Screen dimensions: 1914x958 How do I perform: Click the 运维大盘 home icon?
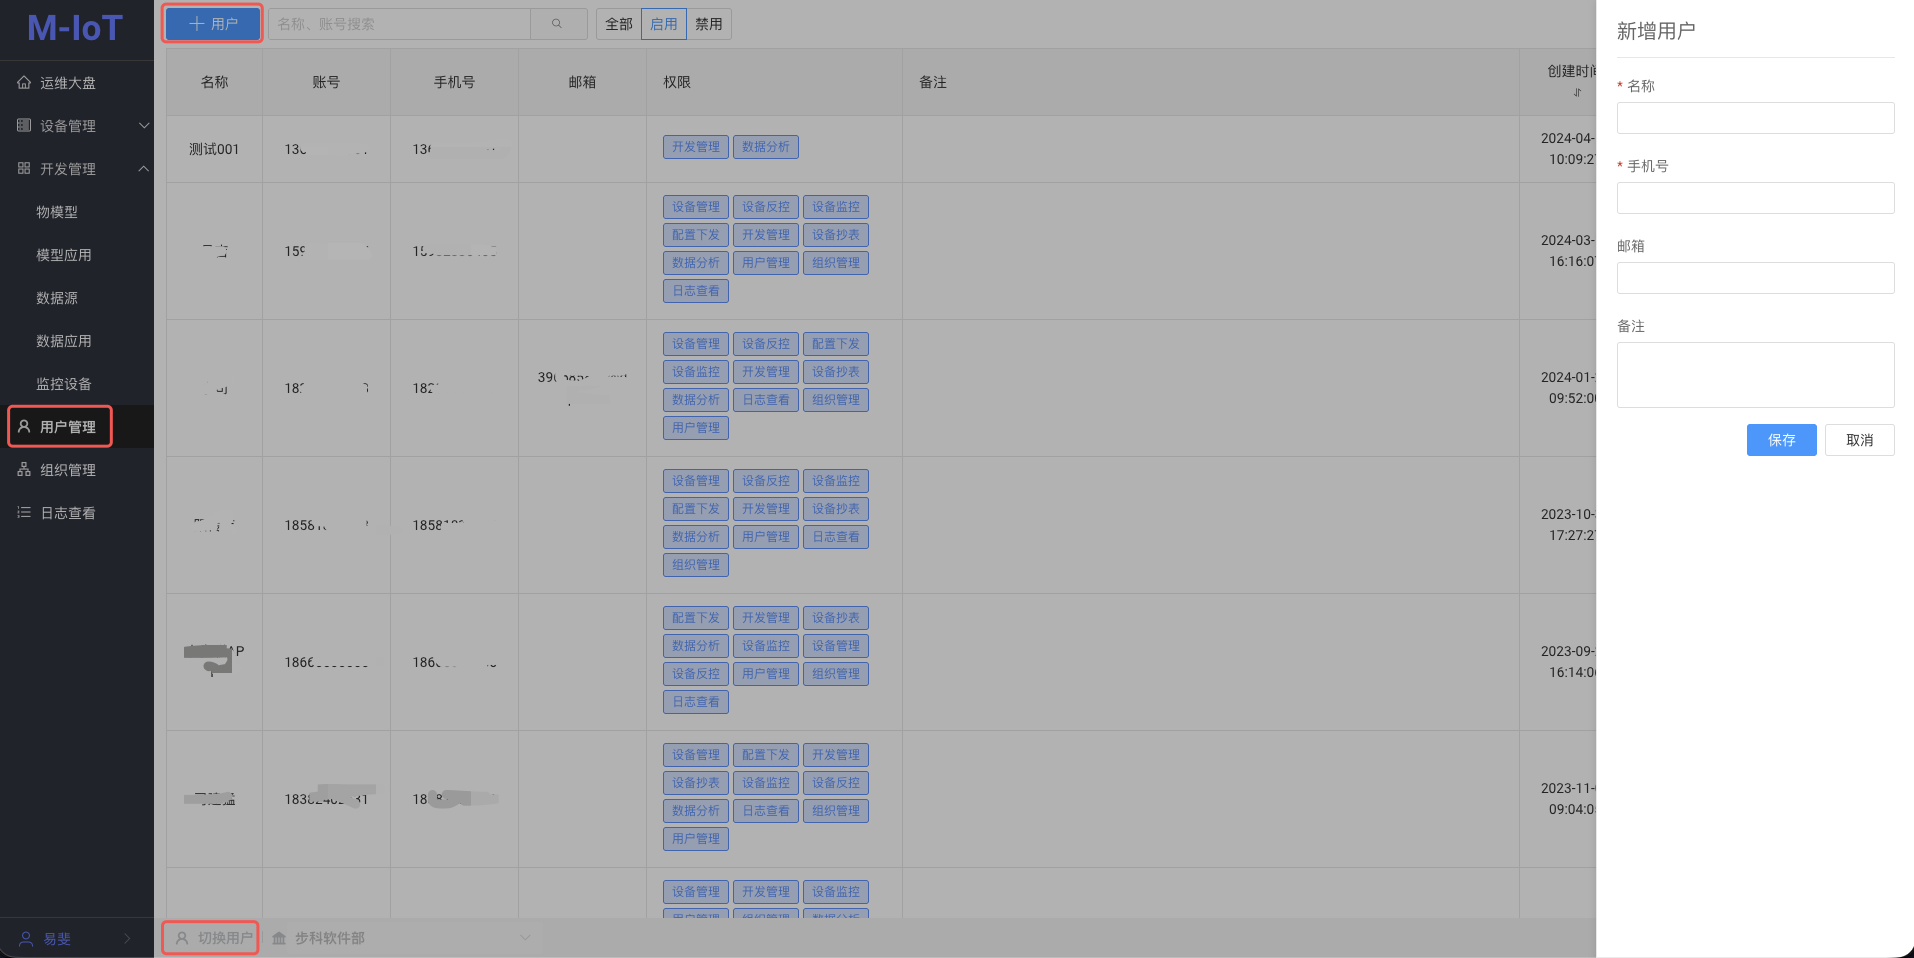(24, 83)
